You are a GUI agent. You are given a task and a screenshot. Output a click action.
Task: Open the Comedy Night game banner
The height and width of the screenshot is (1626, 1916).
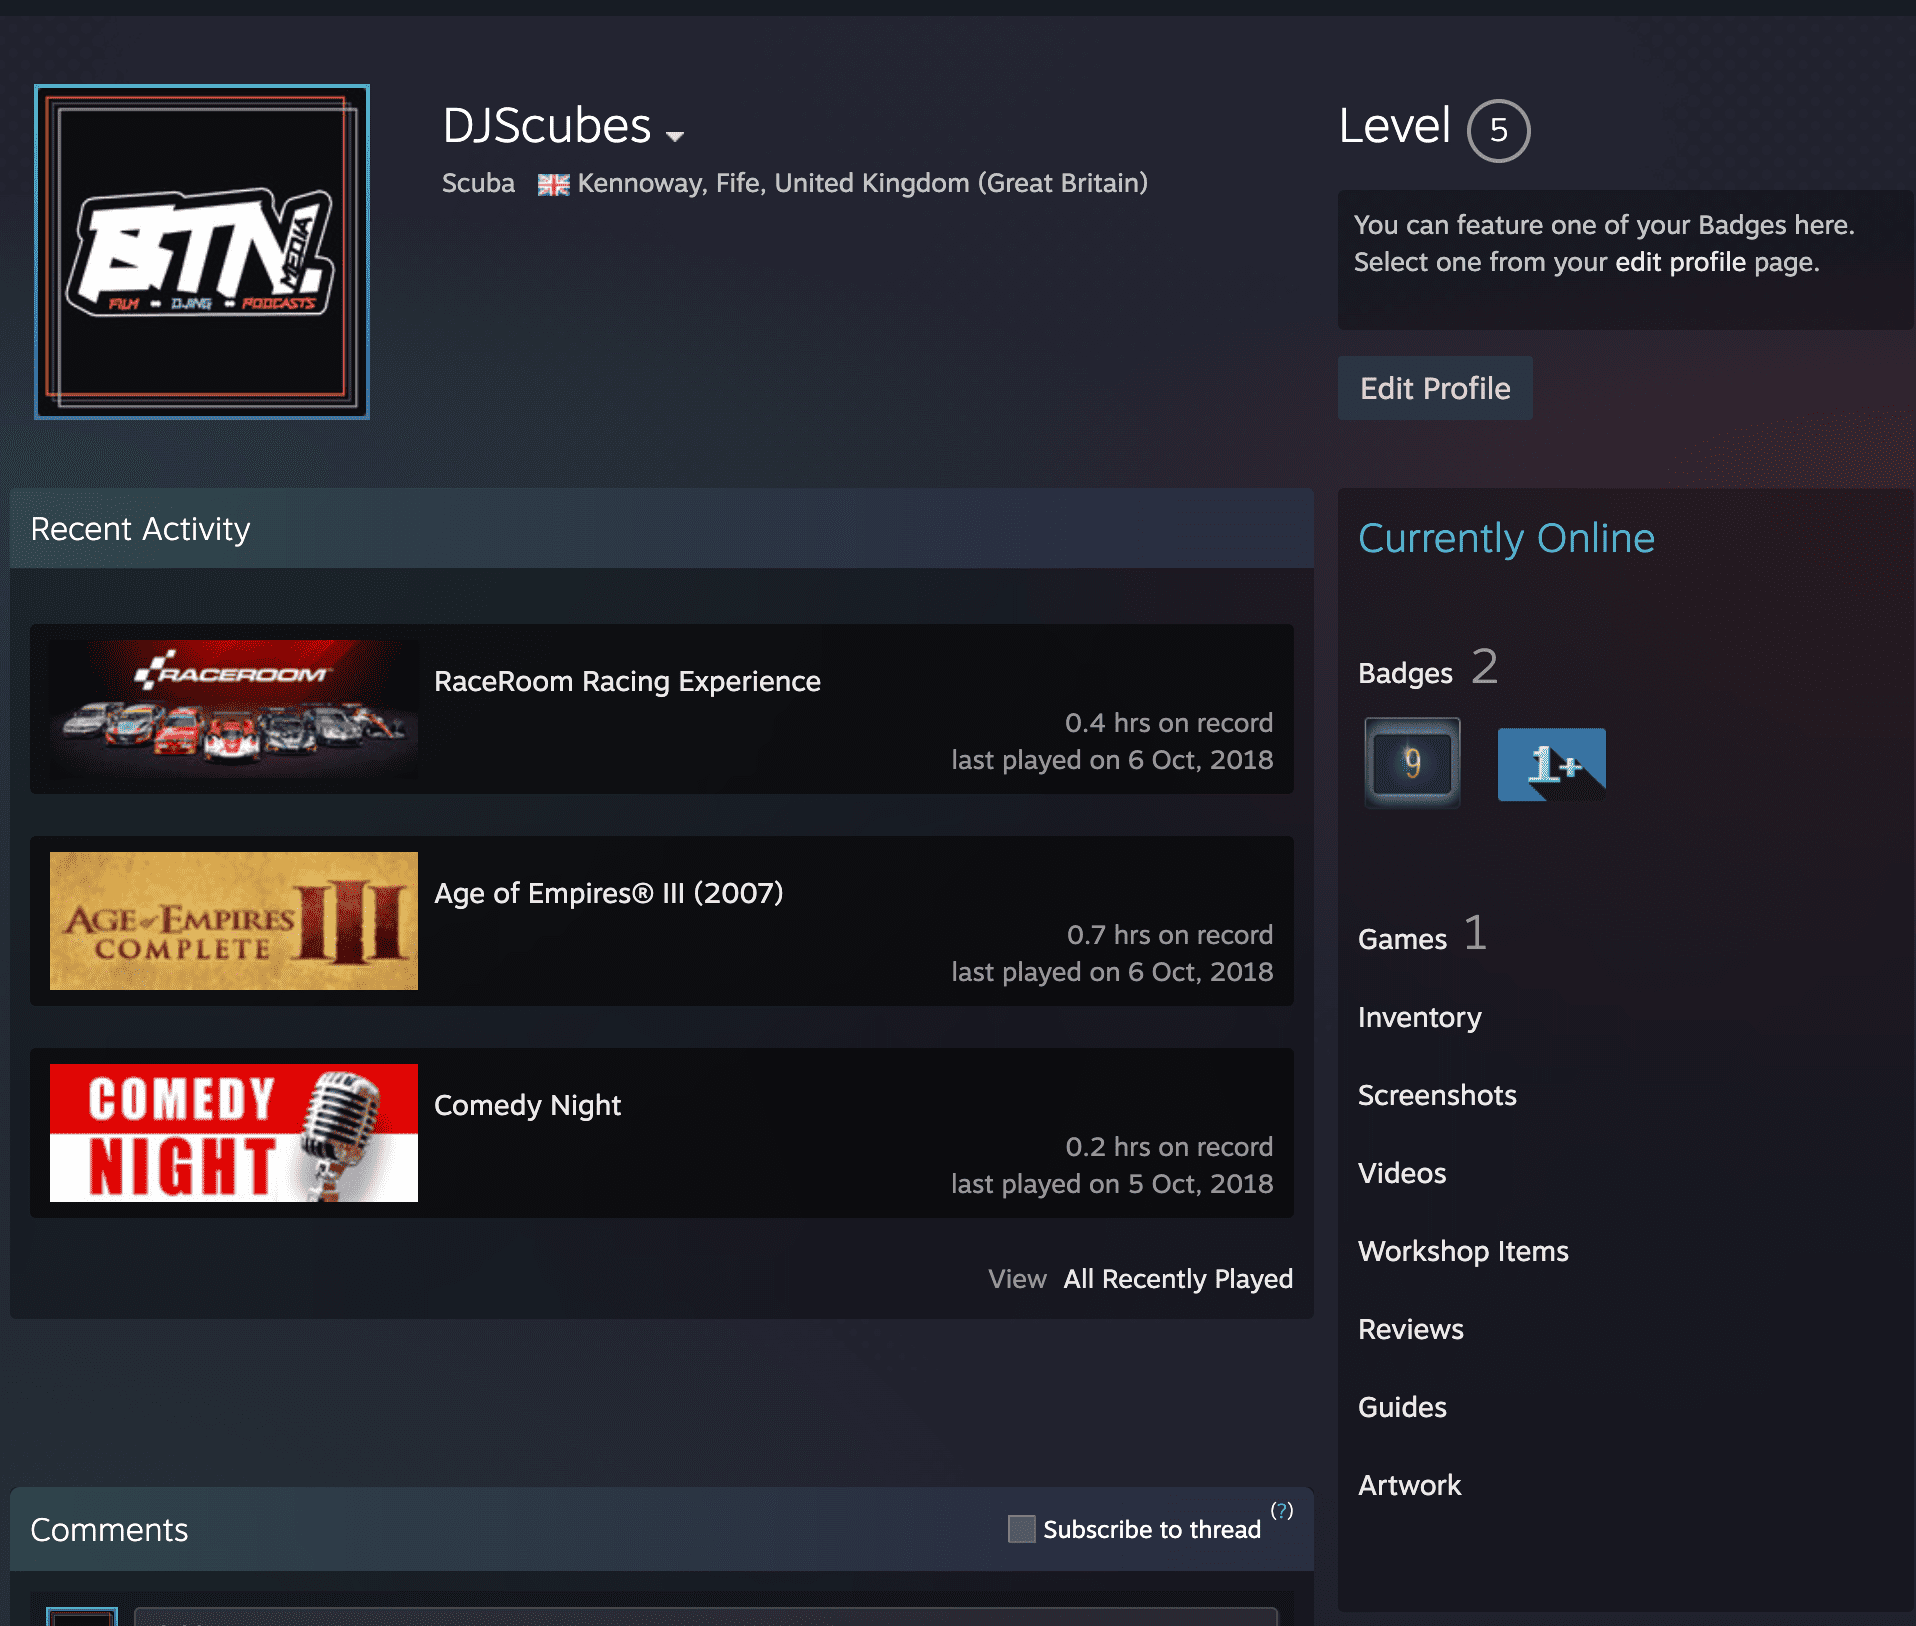[234, 1133]
